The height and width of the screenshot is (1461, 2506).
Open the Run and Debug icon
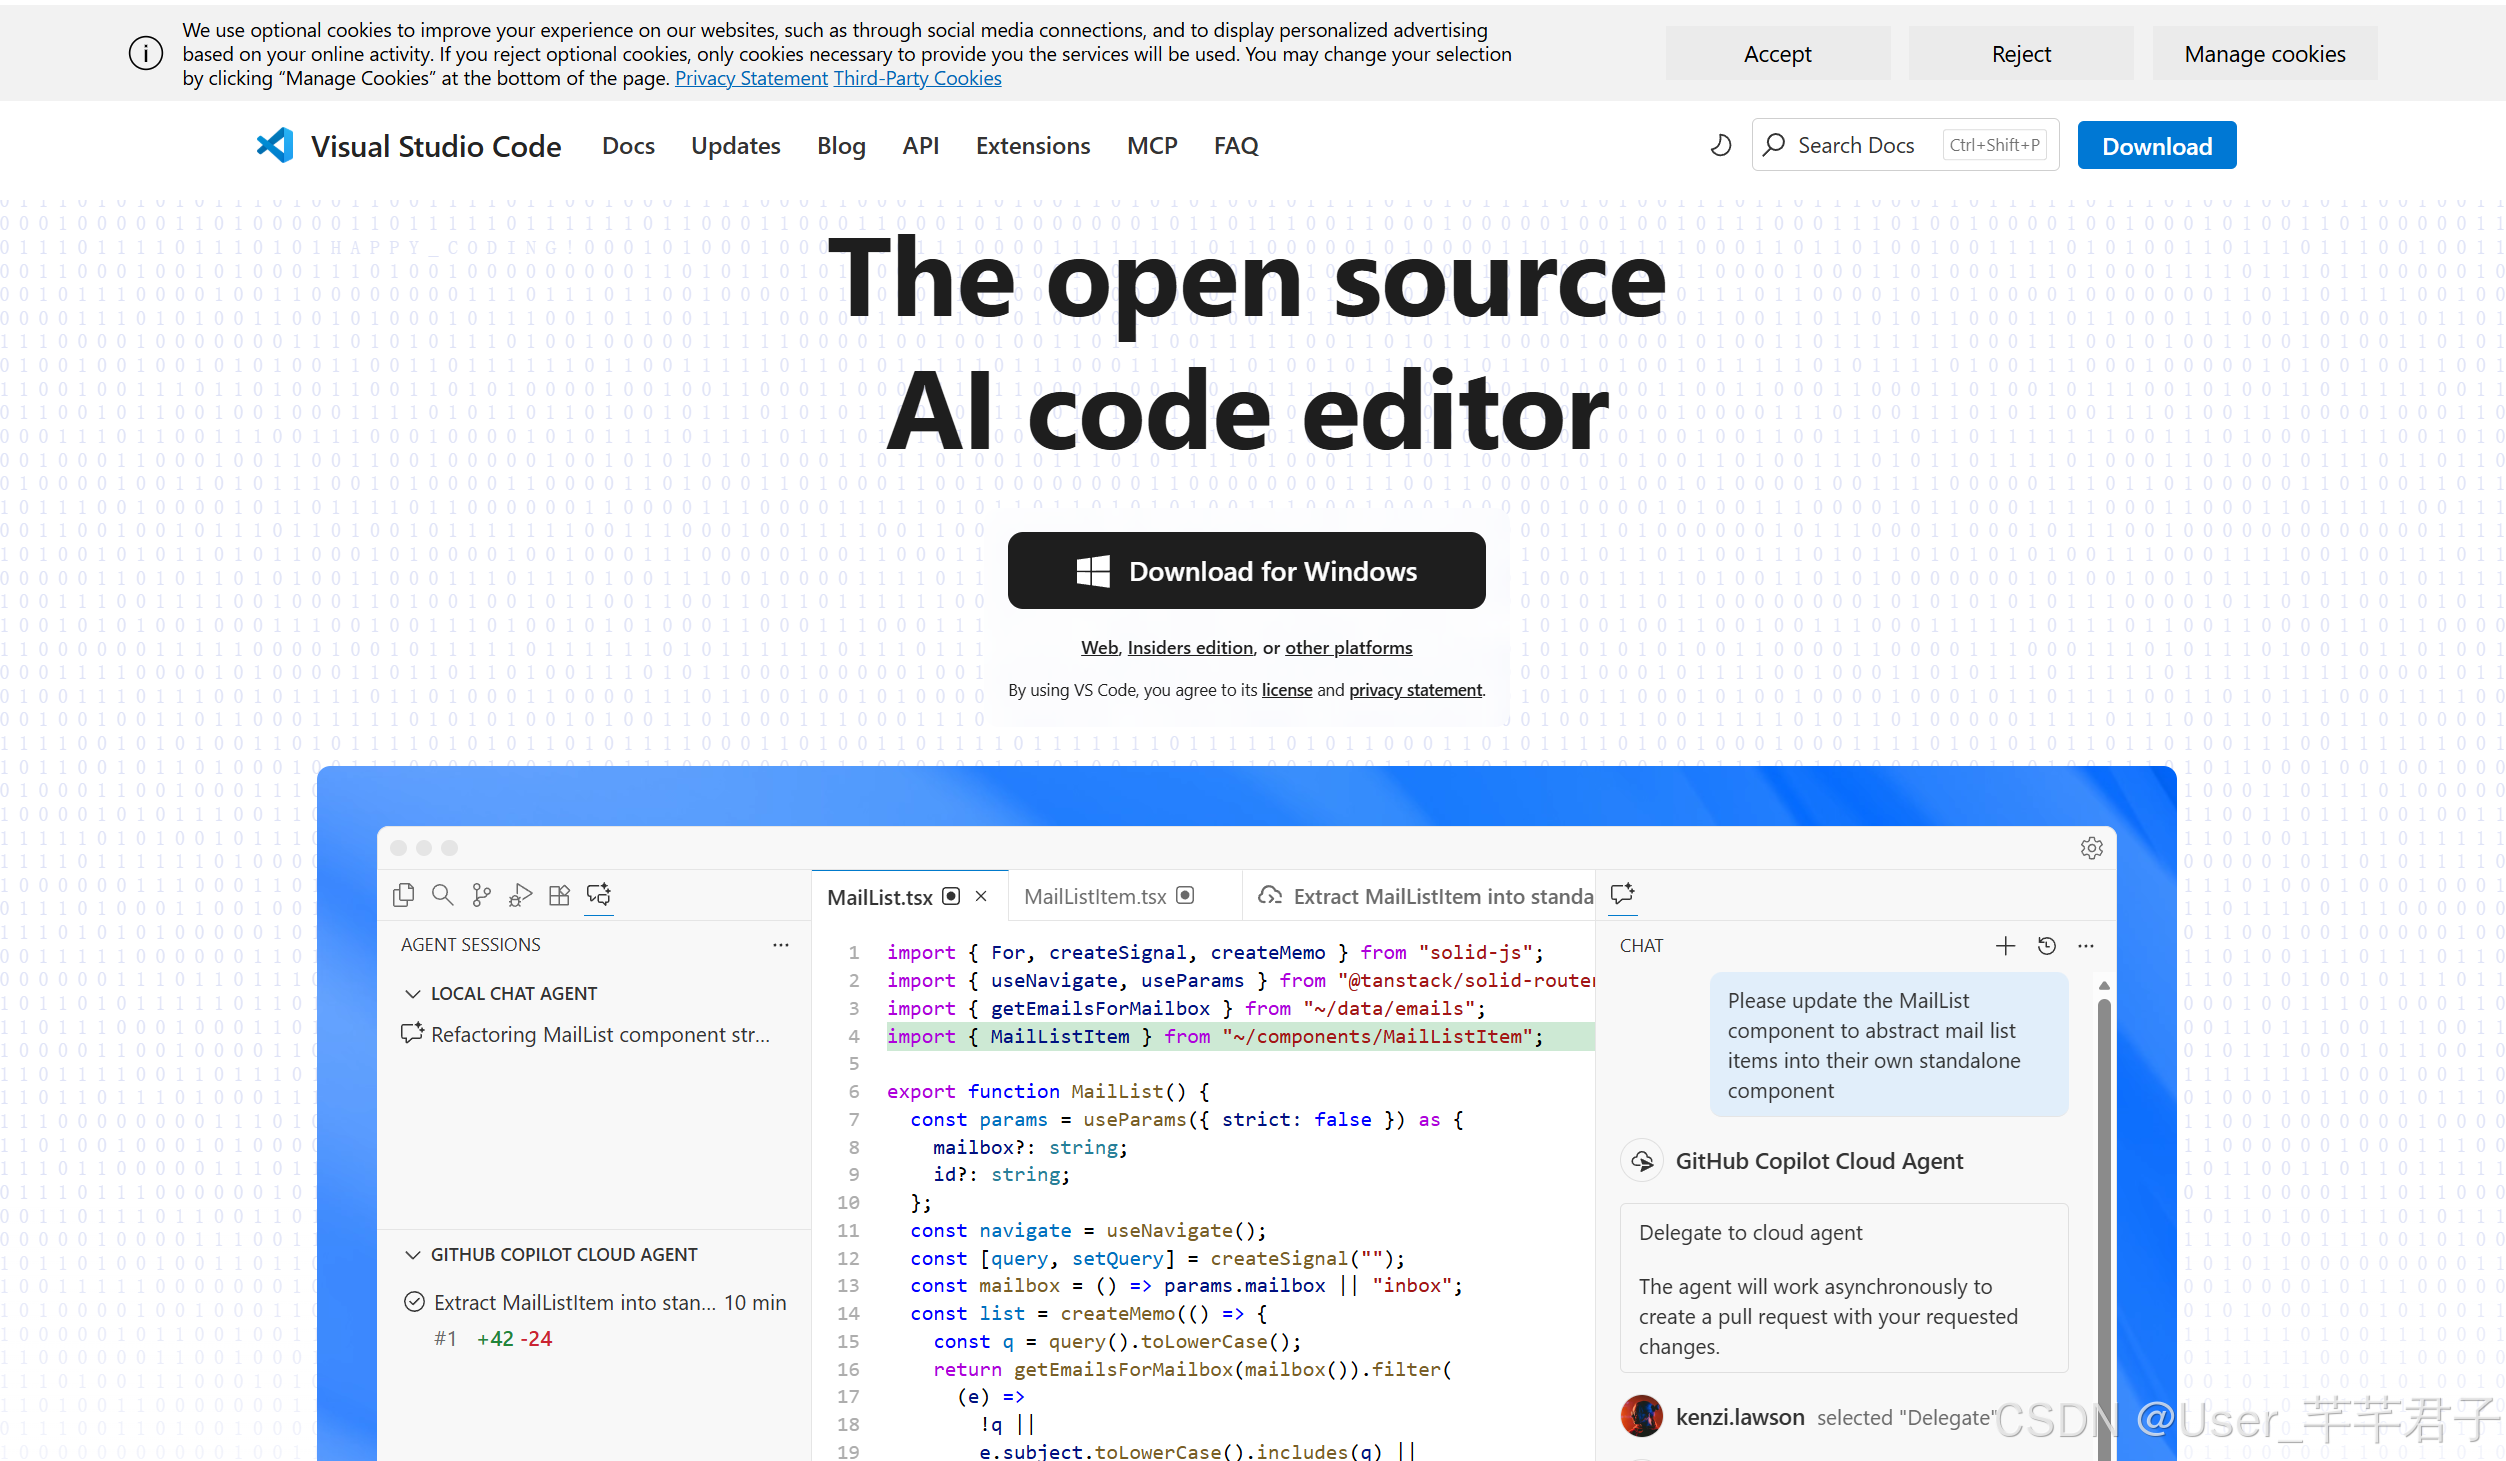pyautogui.click(x=520, y=895)
